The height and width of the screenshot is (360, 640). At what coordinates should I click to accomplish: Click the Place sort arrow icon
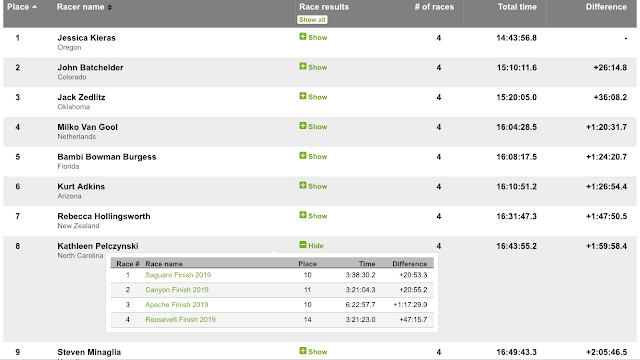(34, 7)
